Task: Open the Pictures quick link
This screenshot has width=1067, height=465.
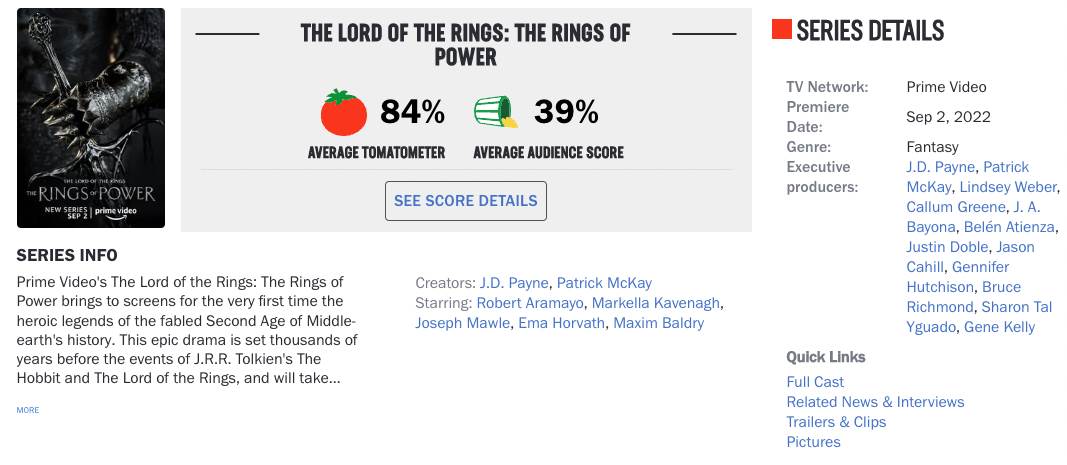Action: pyautogui.click(x=813, y=442)
